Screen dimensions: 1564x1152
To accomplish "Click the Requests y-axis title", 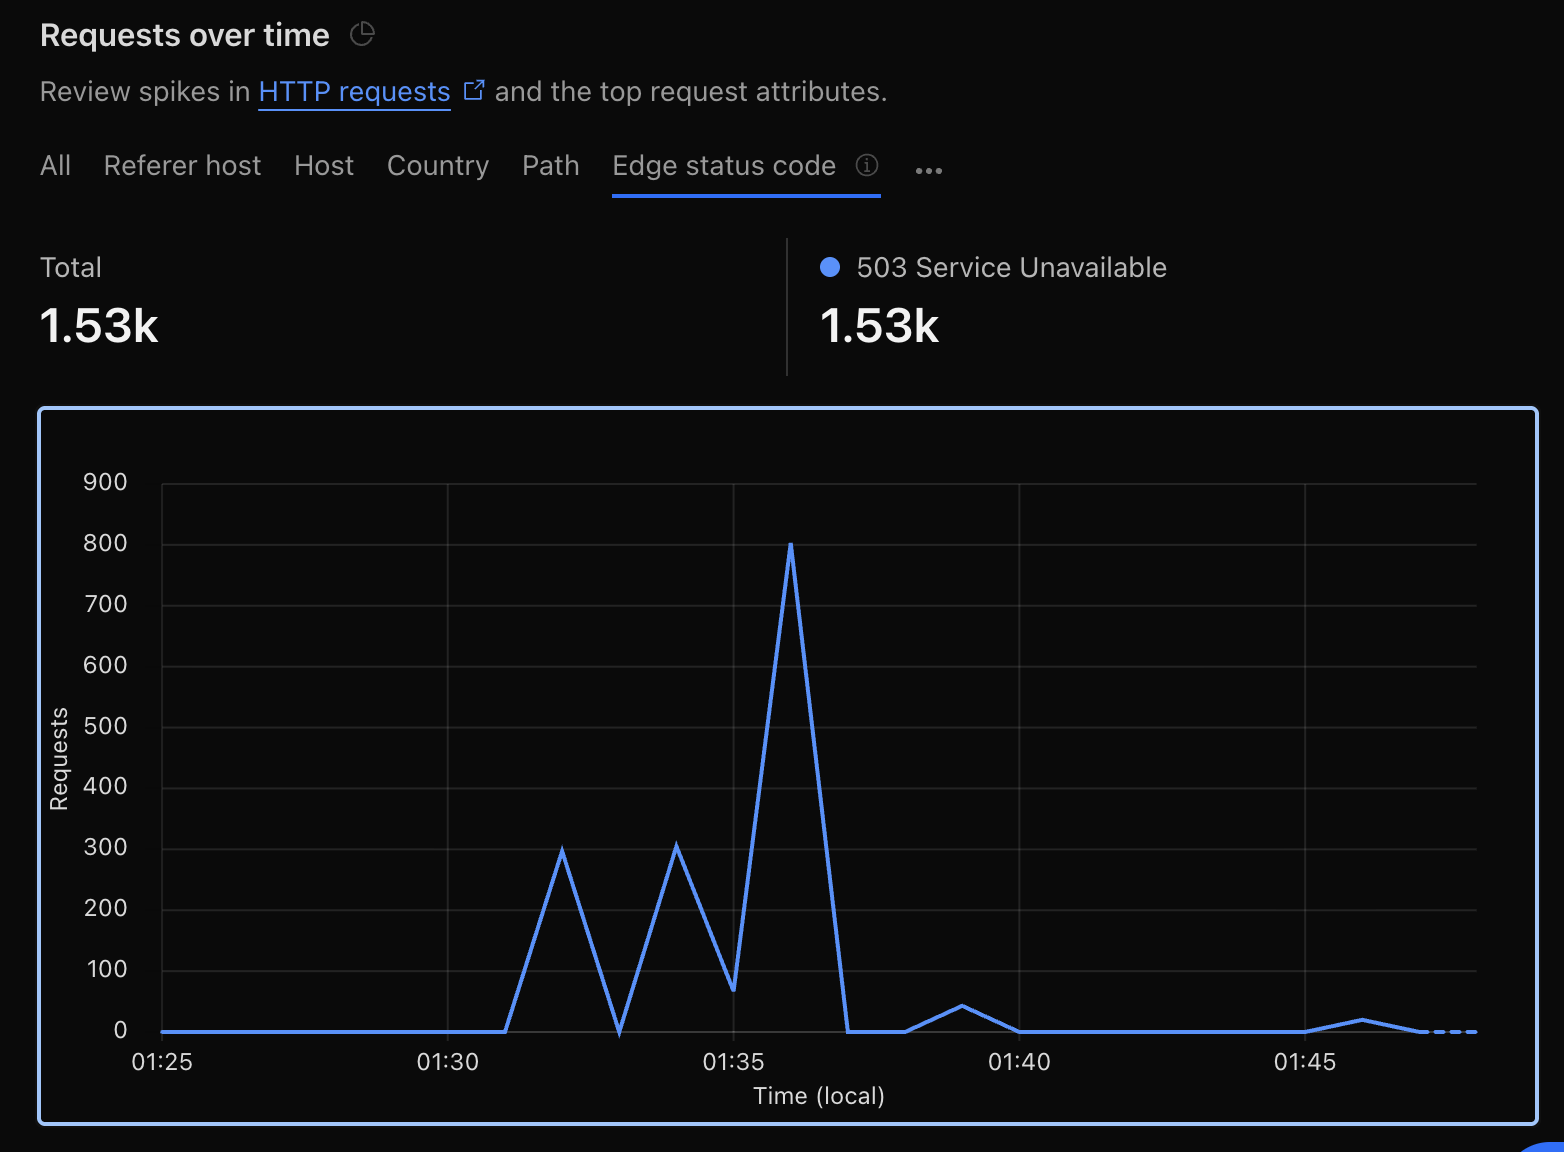I will (x=59, y=759).
